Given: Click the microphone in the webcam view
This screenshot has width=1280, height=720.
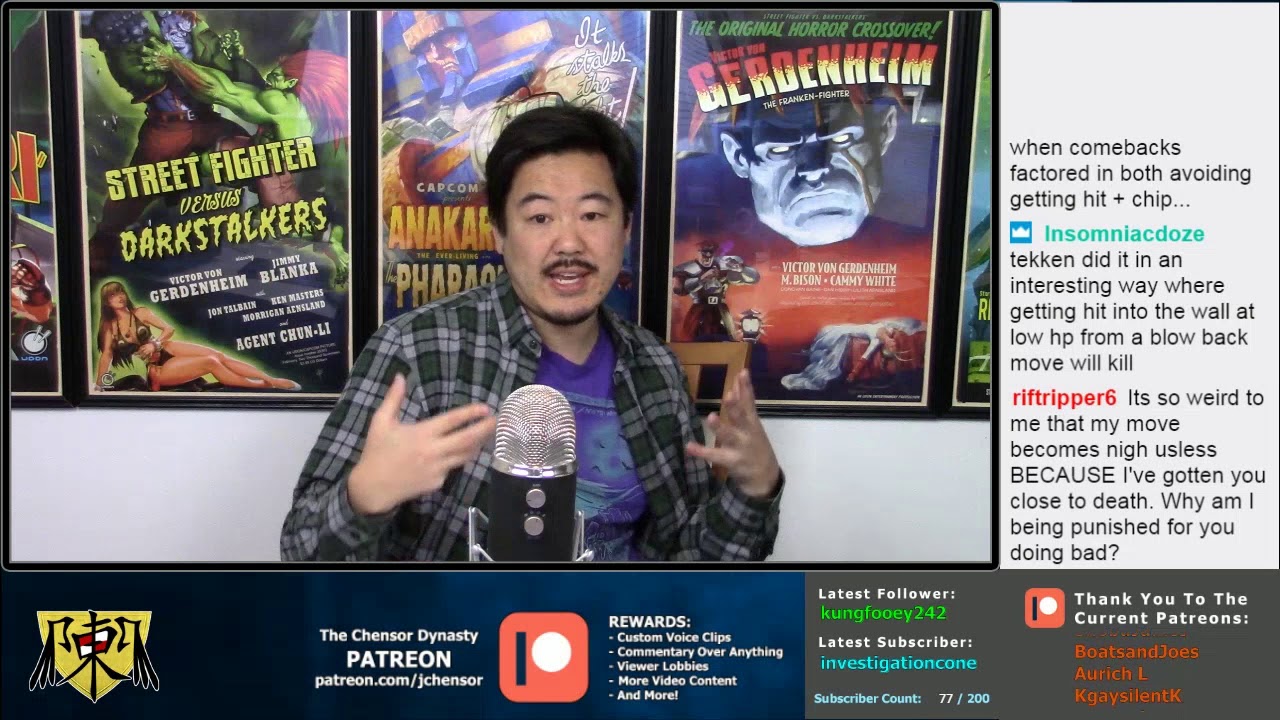Looking at the screenshot, I should 535,472.
